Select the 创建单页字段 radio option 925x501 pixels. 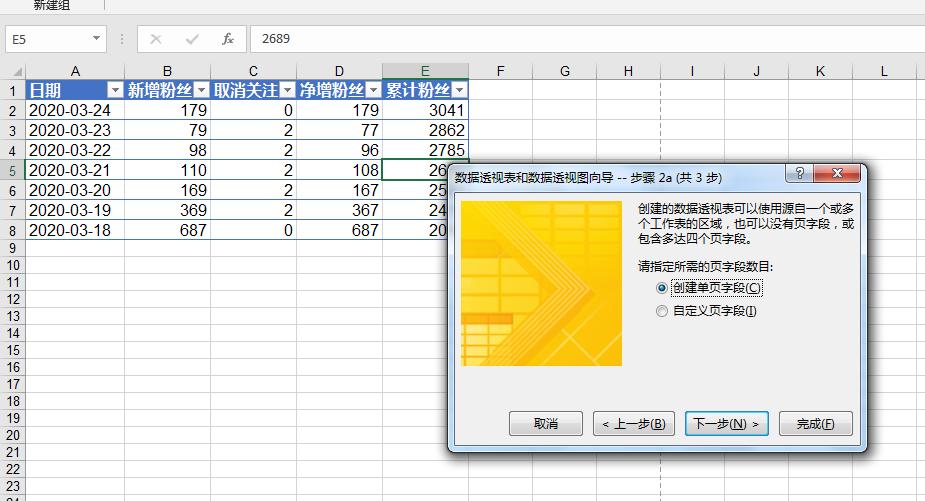(662, 288)
